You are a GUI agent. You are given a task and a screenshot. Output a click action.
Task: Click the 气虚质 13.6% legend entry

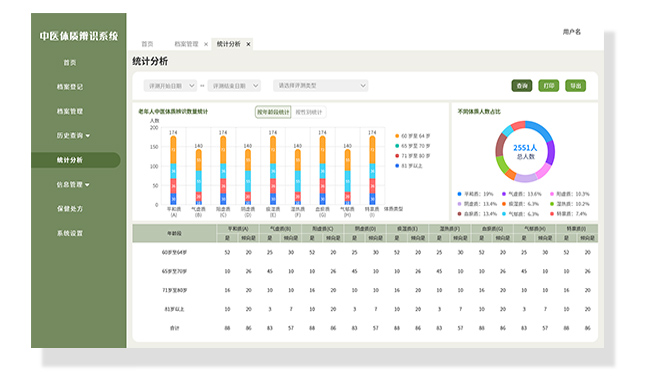coord(522,194)
